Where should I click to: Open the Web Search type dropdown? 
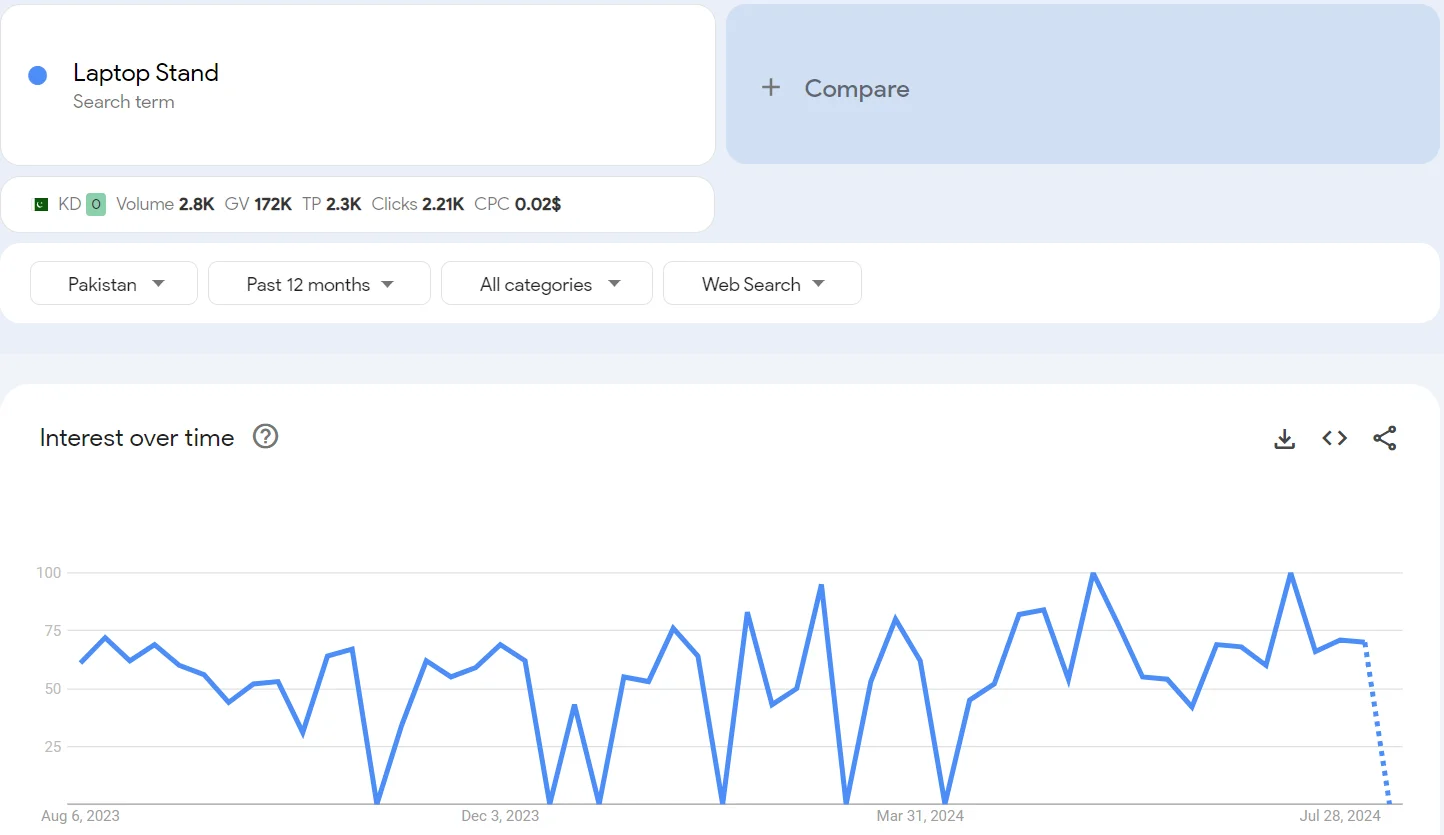point(762,283)
